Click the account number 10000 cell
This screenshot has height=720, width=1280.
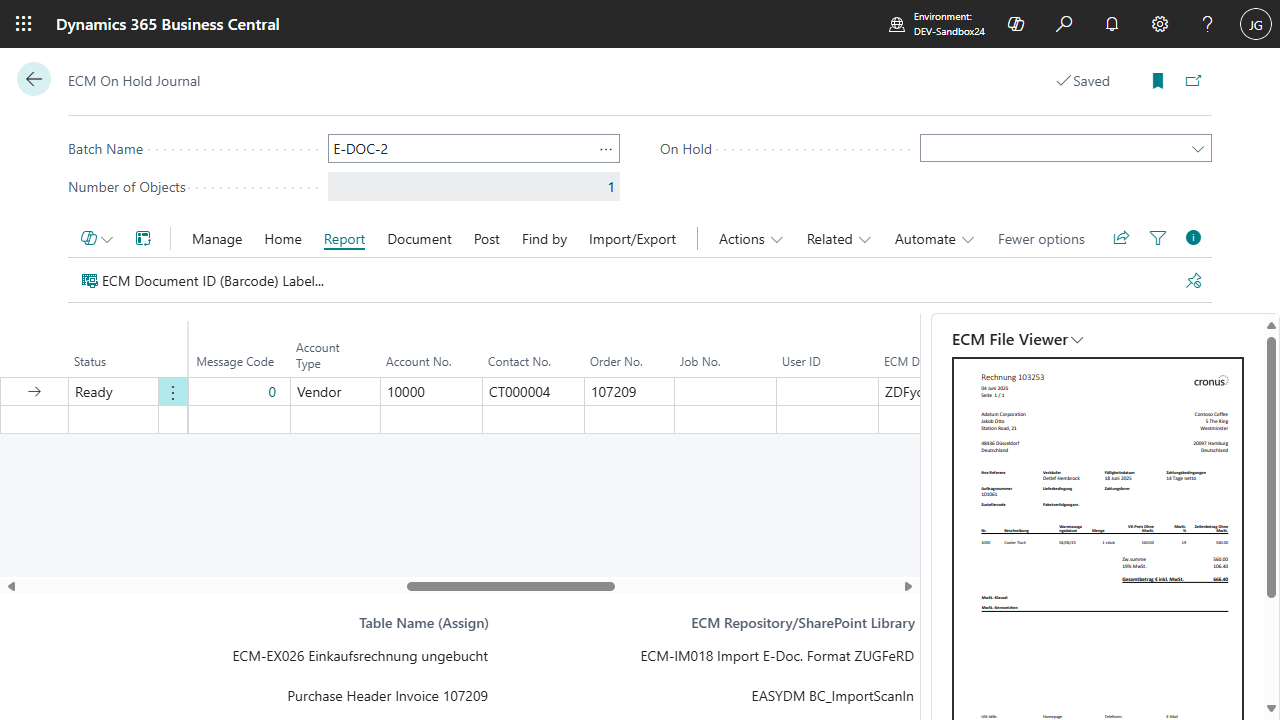coord(431,392)
